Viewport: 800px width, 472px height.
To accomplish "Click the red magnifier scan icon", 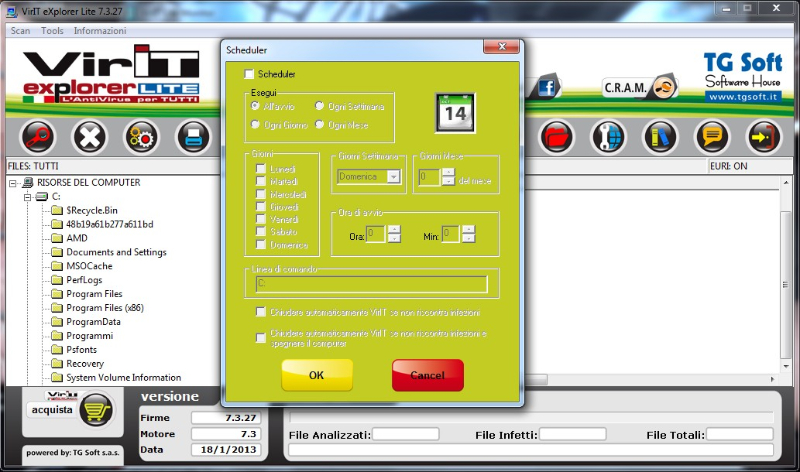I will (x=37, y=135).
